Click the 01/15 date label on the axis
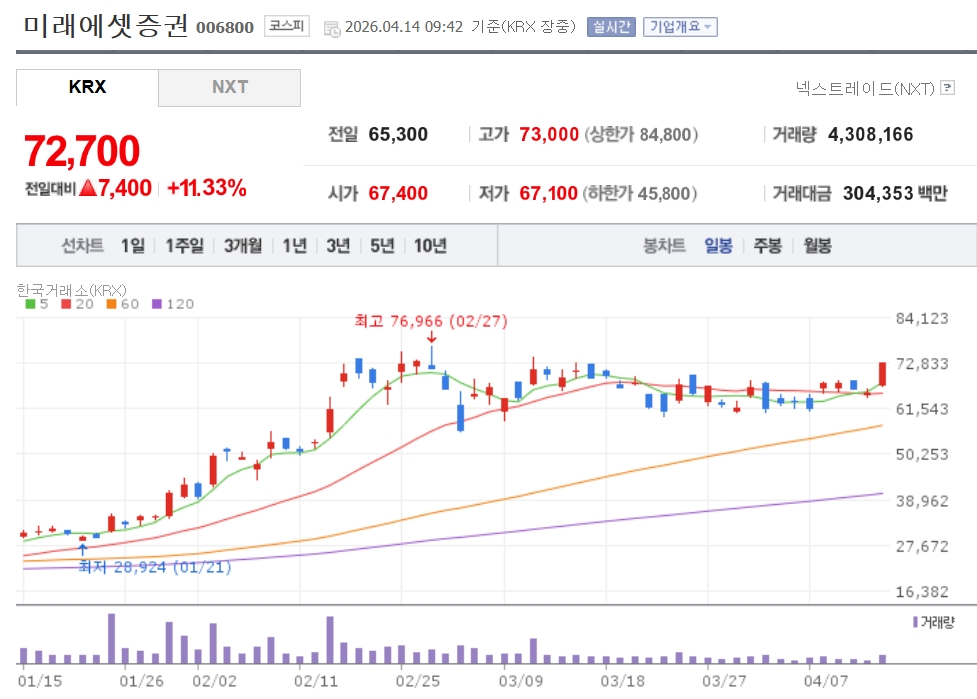Image resolution: width=977 pixels, height=699 pixels. point(40,681)
